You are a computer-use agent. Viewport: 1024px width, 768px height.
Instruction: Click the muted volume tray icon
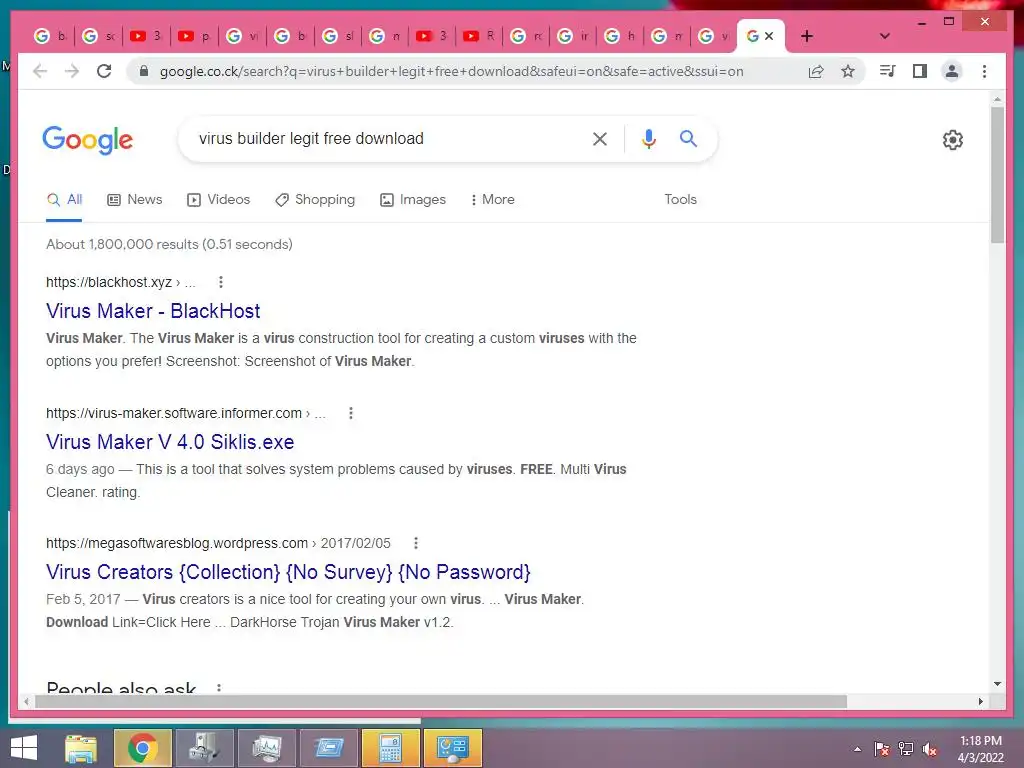930,749
